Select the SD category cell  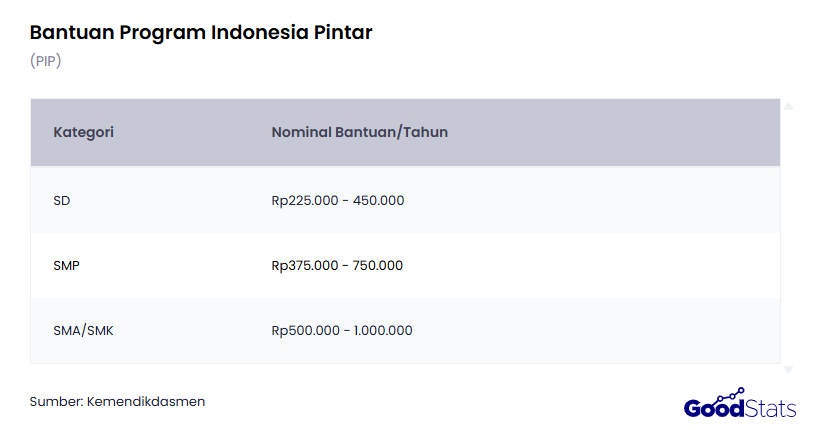[x=62, y=200]
